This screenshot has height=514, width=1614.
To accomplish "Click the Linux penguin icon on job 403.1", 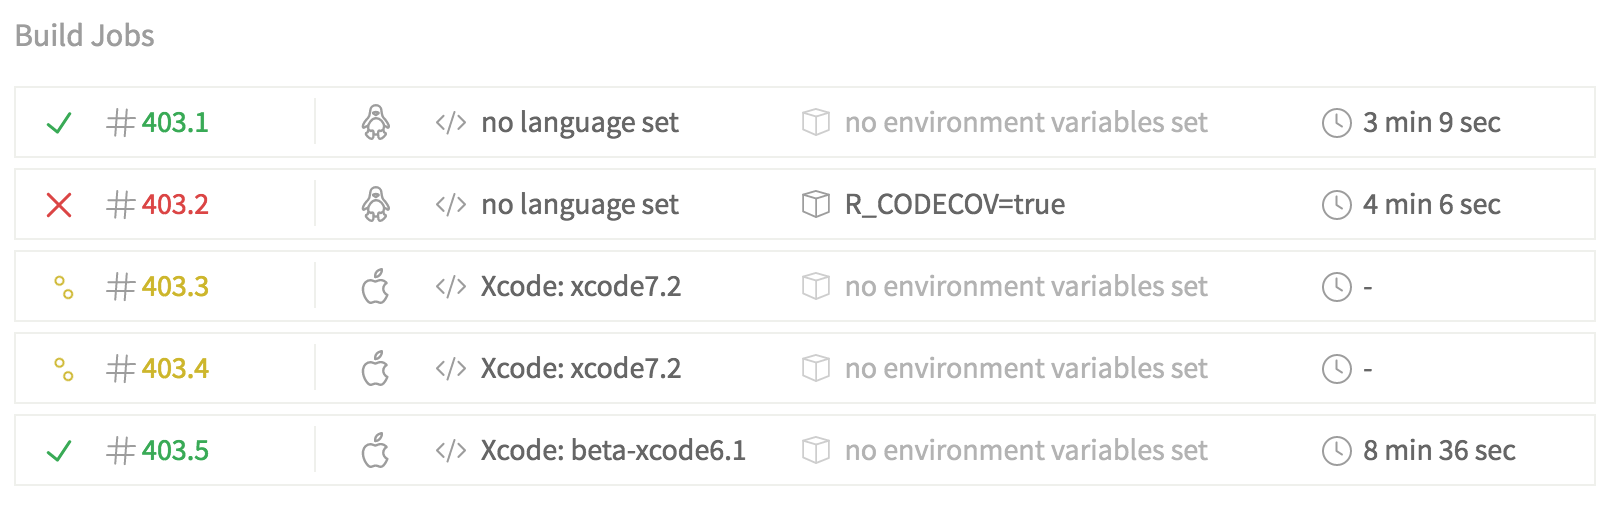I will pyautogui.click(x=375, y=123).
